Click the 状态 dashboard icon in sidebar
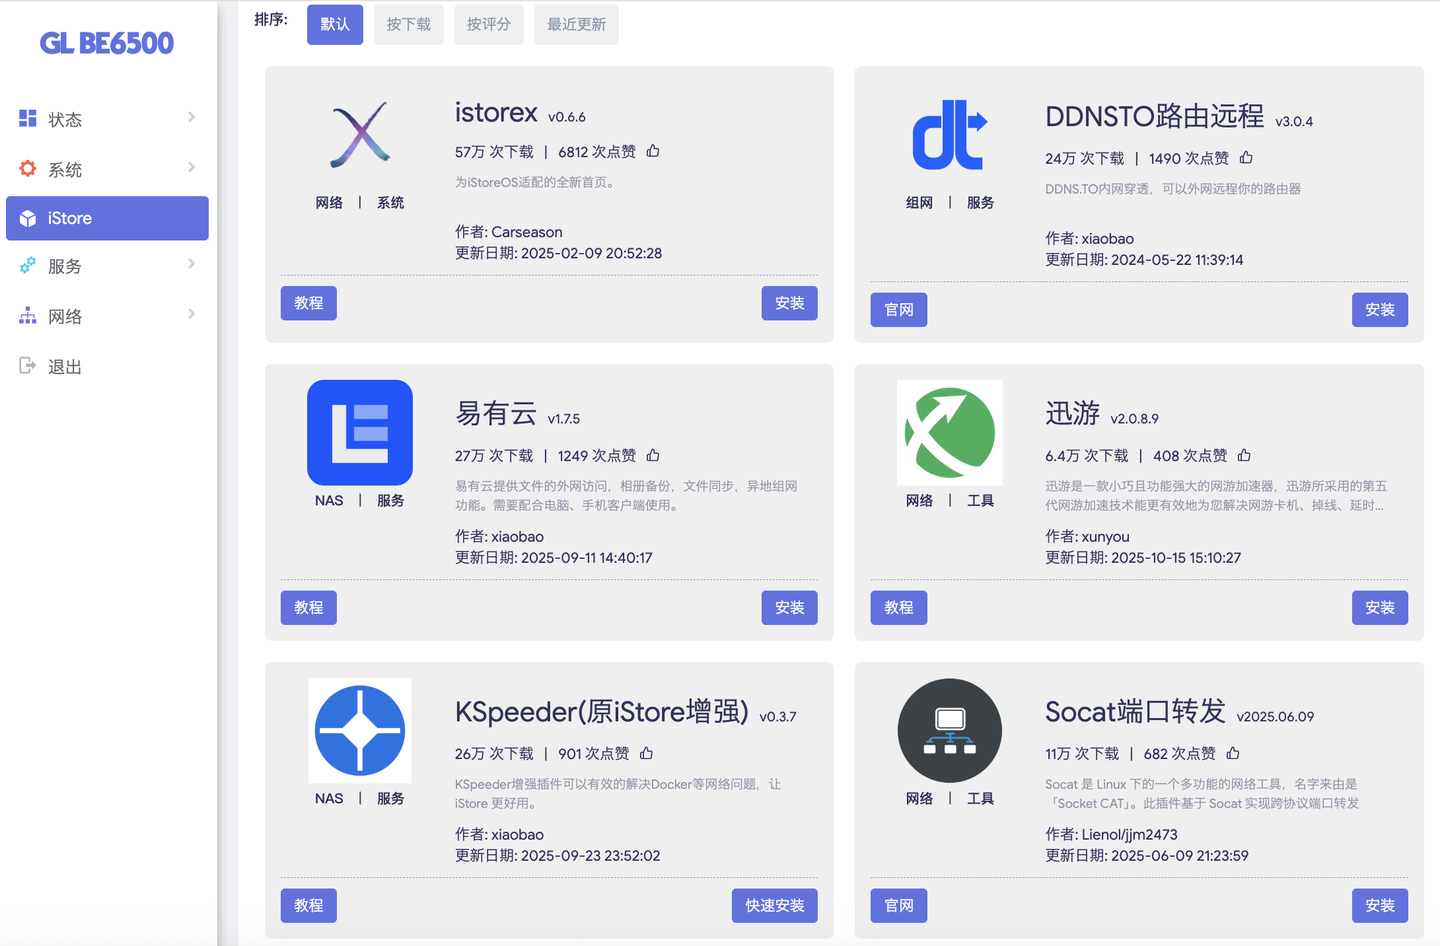This screenshot has height=946, width=1440. [x=28, y=118]
